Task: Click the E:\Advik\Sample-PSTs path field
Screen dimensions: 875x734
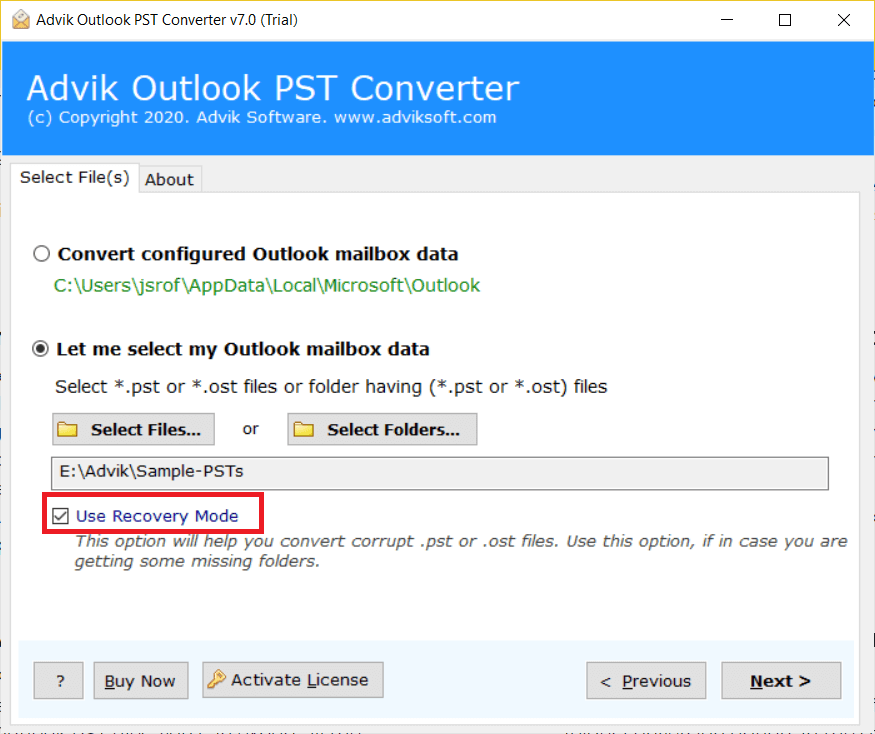Action: tap(440, 473)
